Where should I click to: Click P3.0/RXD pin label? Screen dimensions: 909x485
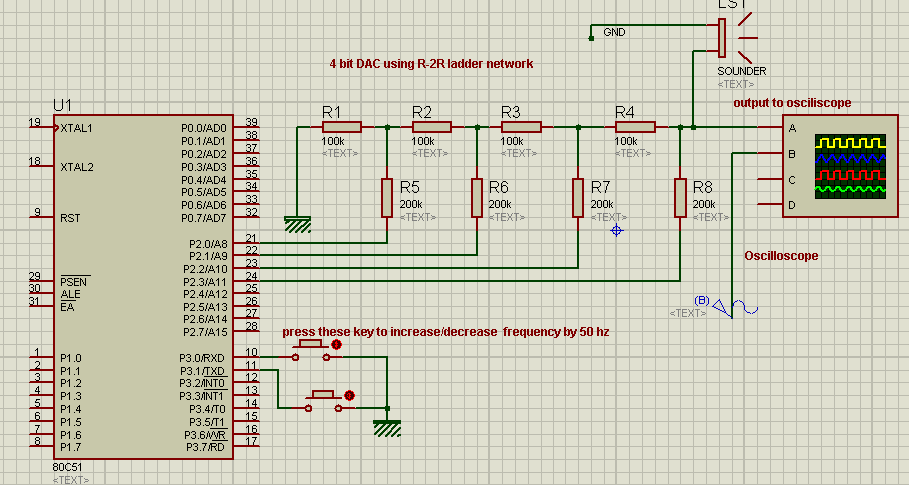coord(202,358)
